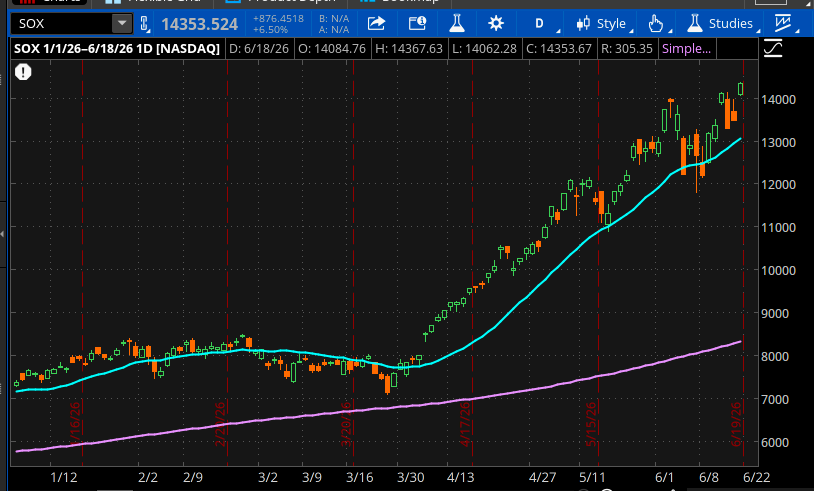
Task: Click the 5/11 date axis label
Action: (x=592, y=478)
